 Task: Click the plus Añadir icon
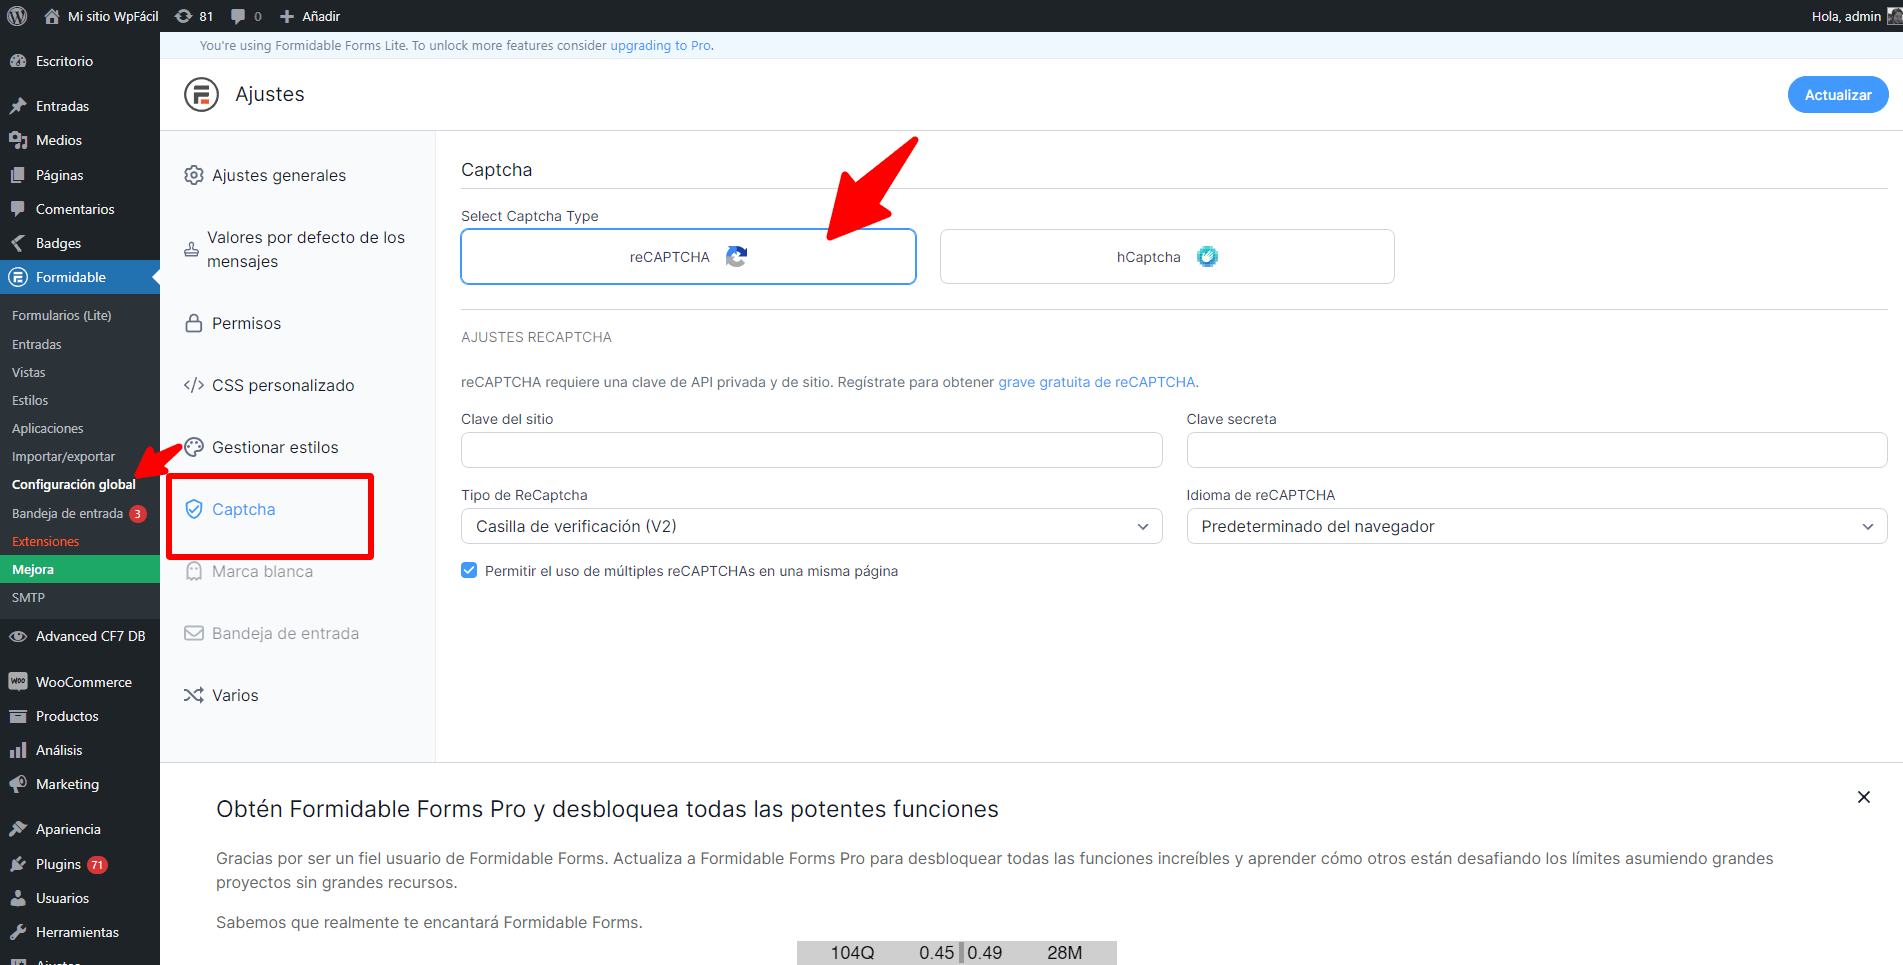[x=287, y=16]
